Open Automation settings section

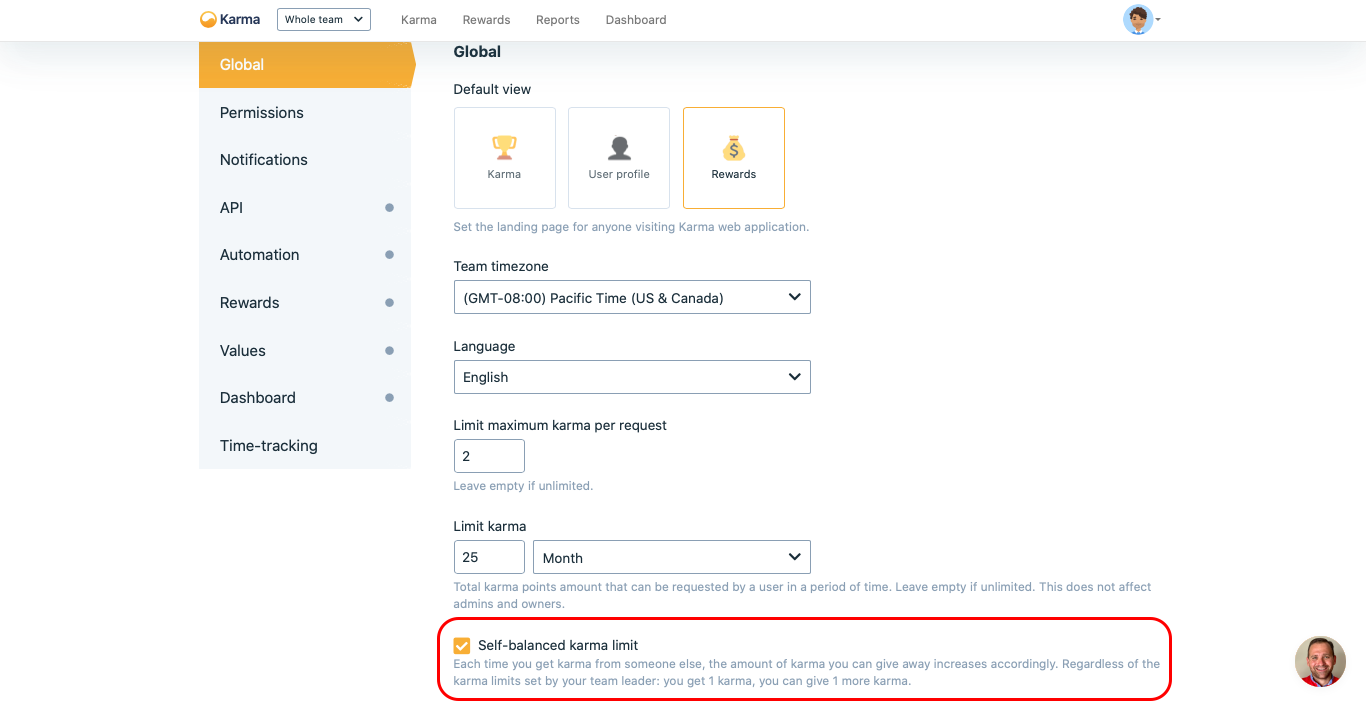tap(305, 255)
